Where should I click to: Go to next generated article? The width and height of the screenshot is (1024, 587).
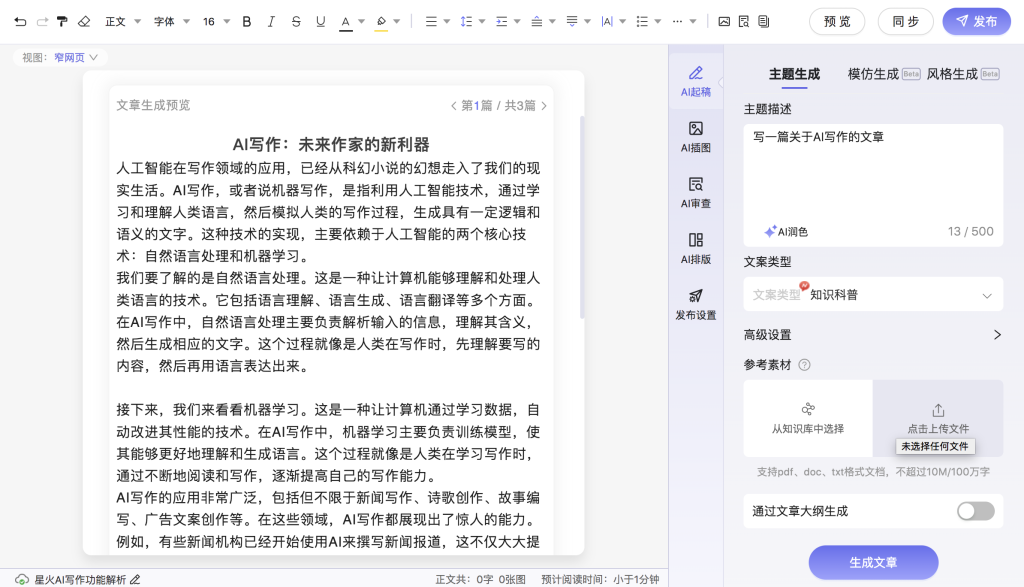(544, 106)
